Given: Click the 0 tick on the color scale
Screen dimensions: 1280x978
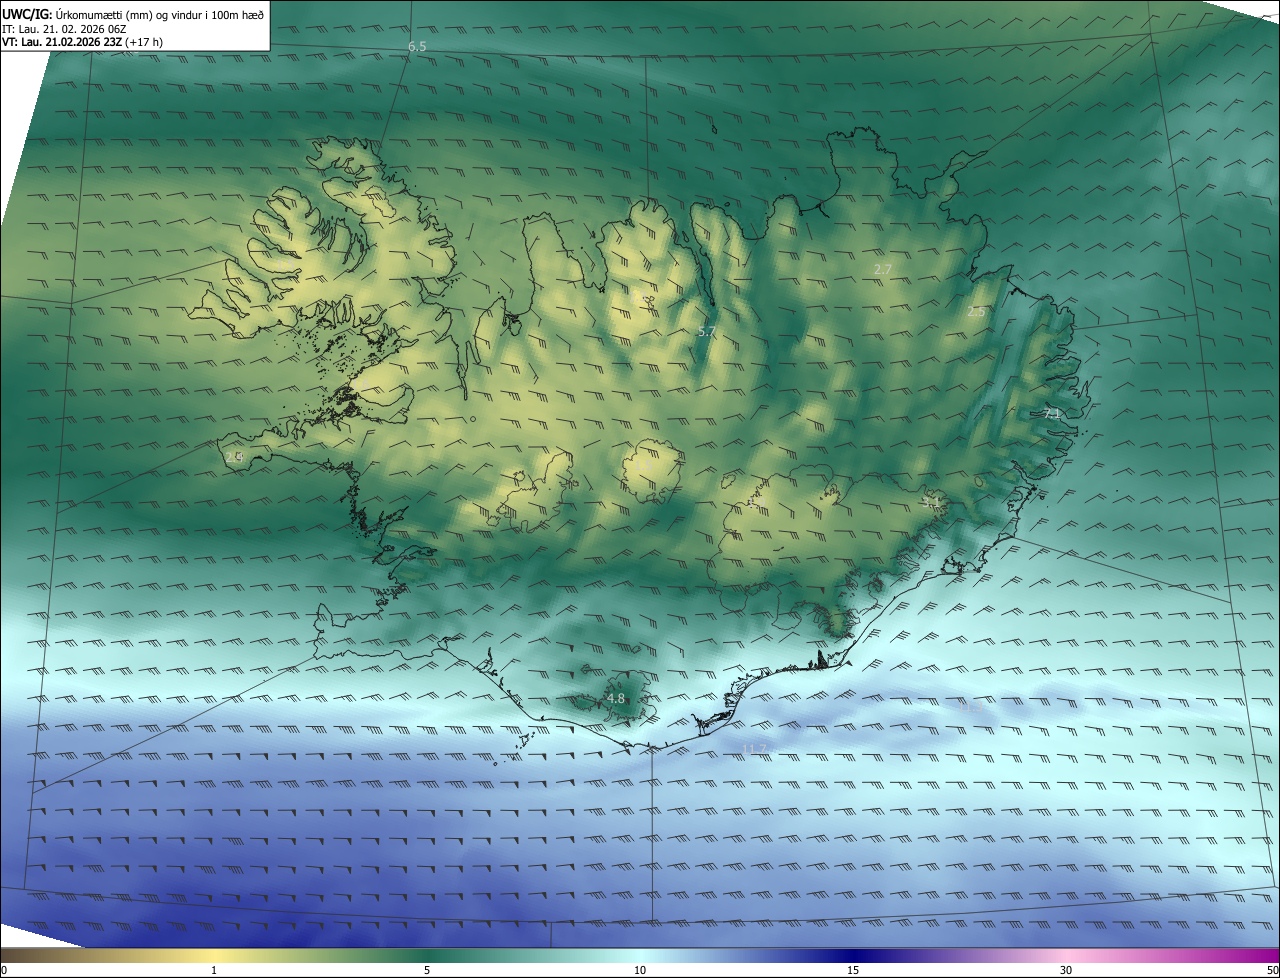Looking at the screenshot, I should tap(4, 970).
